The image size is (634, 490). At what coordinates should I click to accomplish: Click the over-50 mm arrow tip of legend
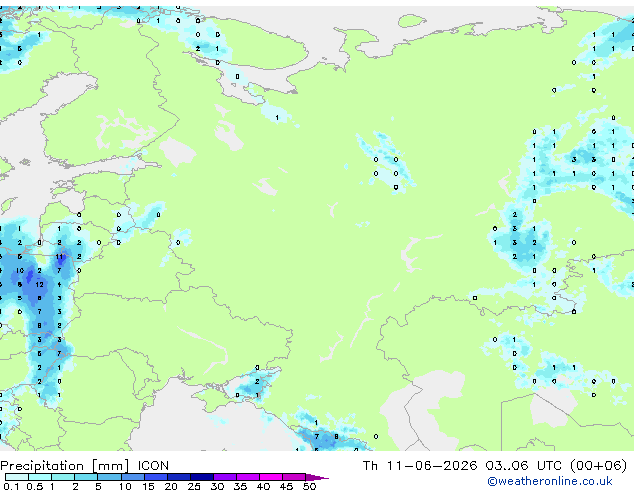317,477
